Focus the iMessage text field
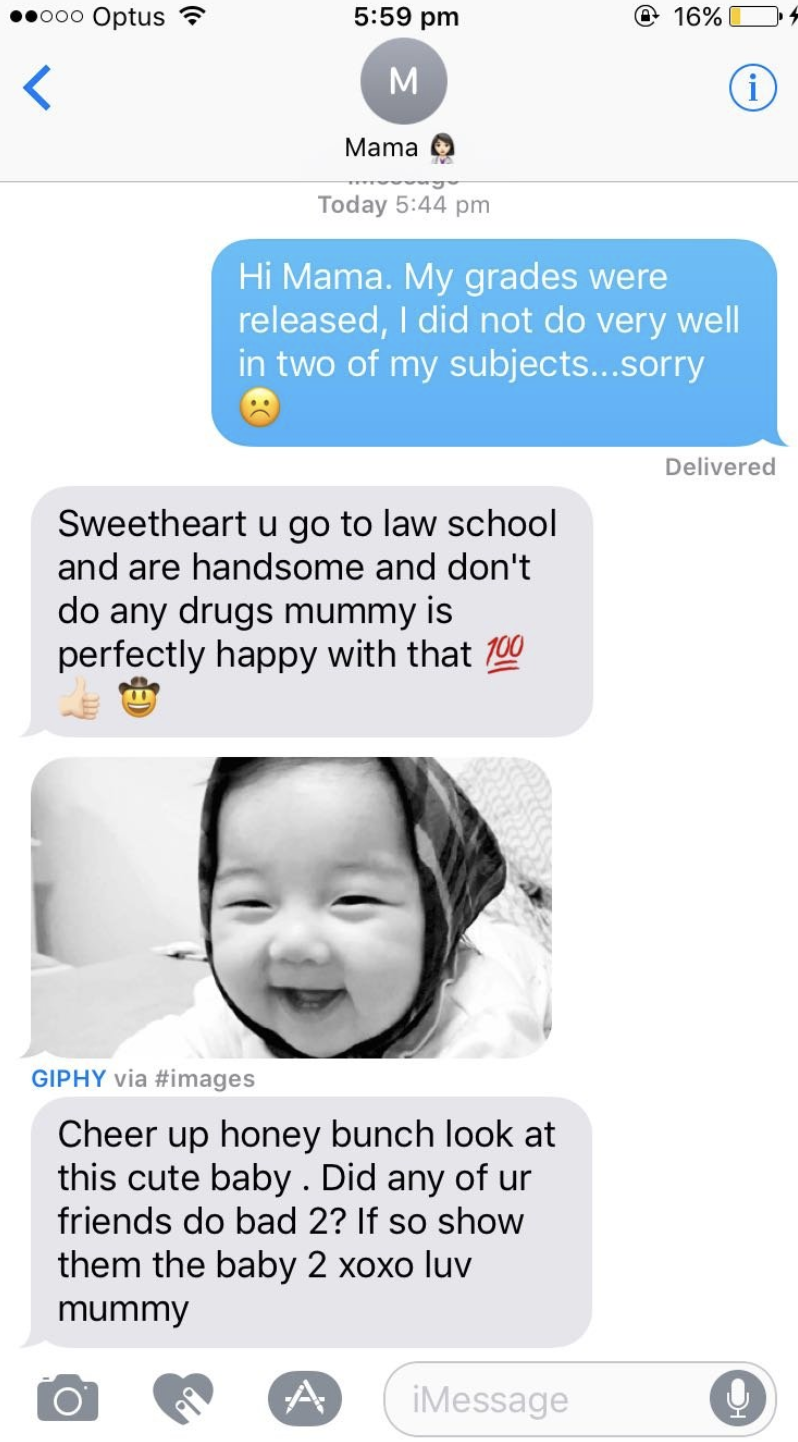798x1442 pixels. 580,1398
